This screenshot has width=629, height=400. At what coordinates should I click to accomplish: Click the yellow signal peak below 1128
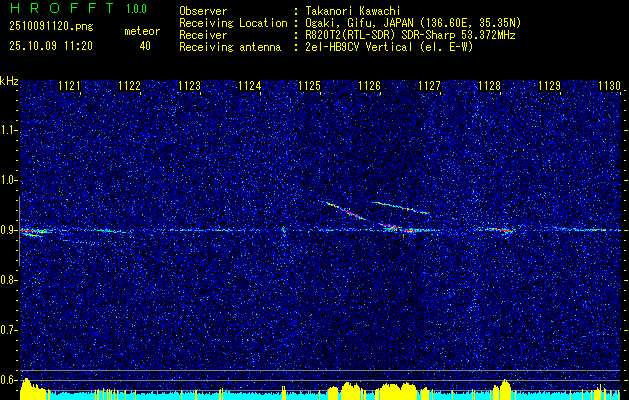[x=504, y=389]
